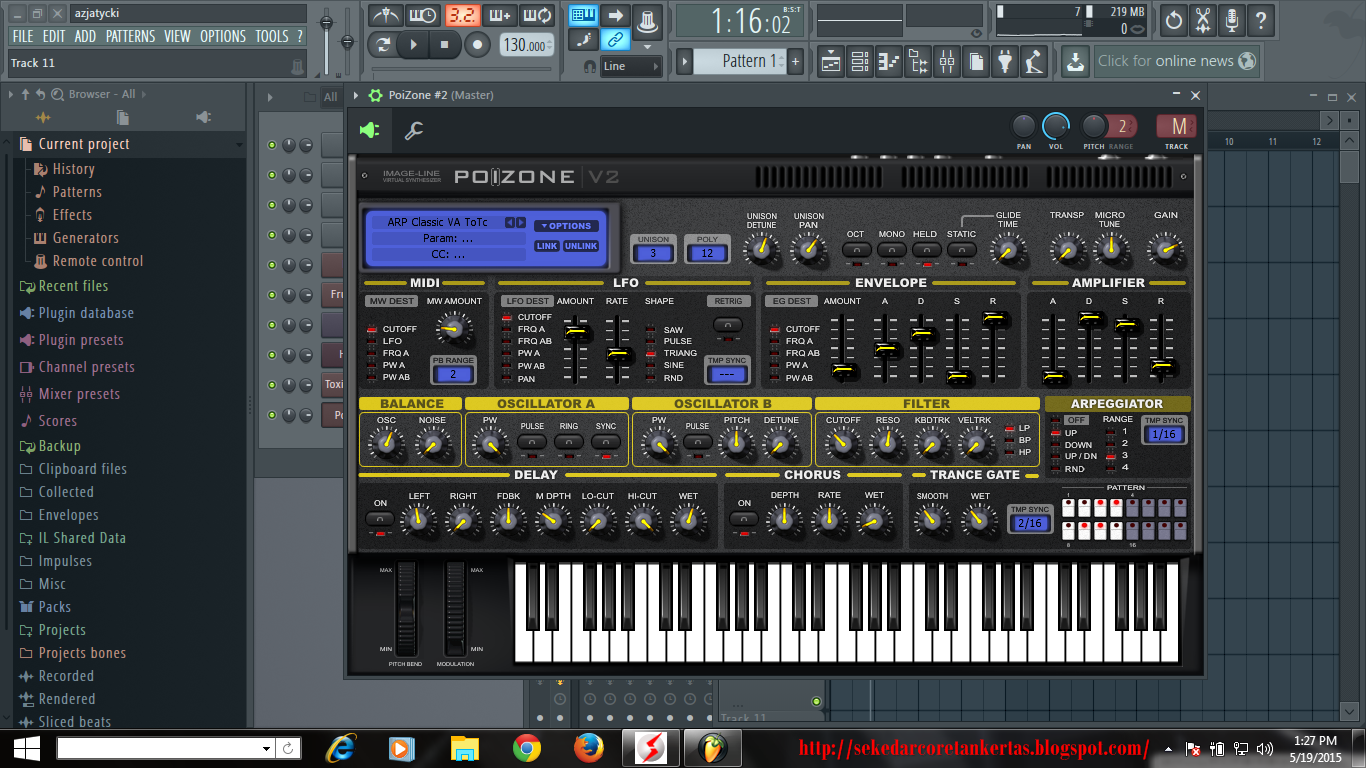
Task: Open the plugin picker plug icon
Action: click(x=1005, y=61)
